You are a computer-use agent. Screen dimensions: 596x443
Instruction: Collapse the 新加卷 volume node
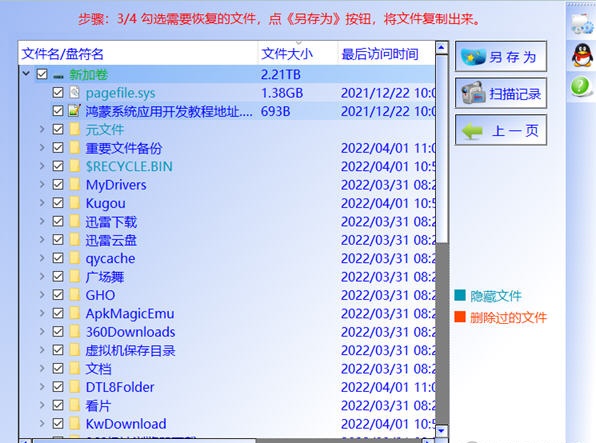26,73
